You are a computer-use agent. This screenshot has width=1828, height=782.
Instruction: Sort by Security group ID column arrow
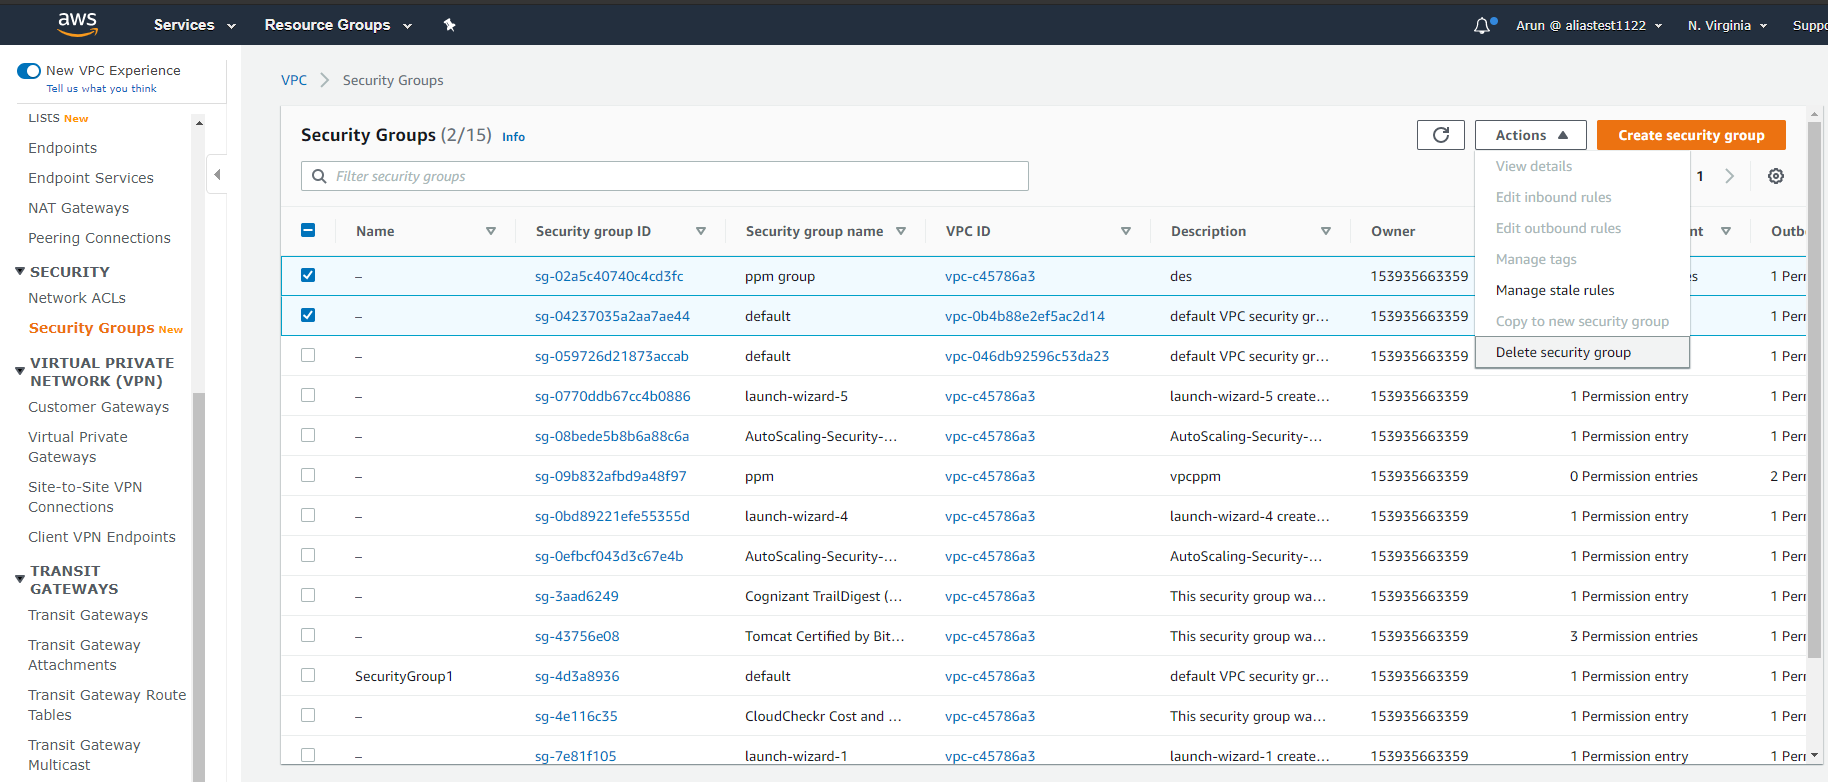[700, 231]
